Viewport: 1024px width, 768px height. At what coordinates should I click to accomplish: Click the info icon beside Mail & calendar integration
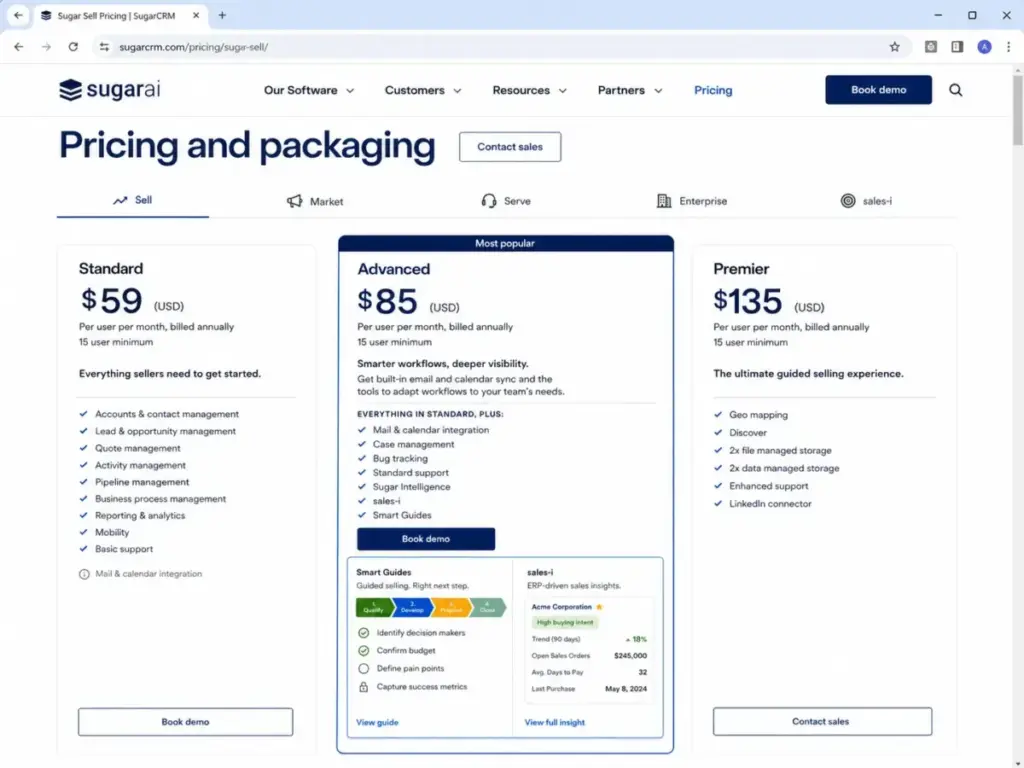(84, 574)
